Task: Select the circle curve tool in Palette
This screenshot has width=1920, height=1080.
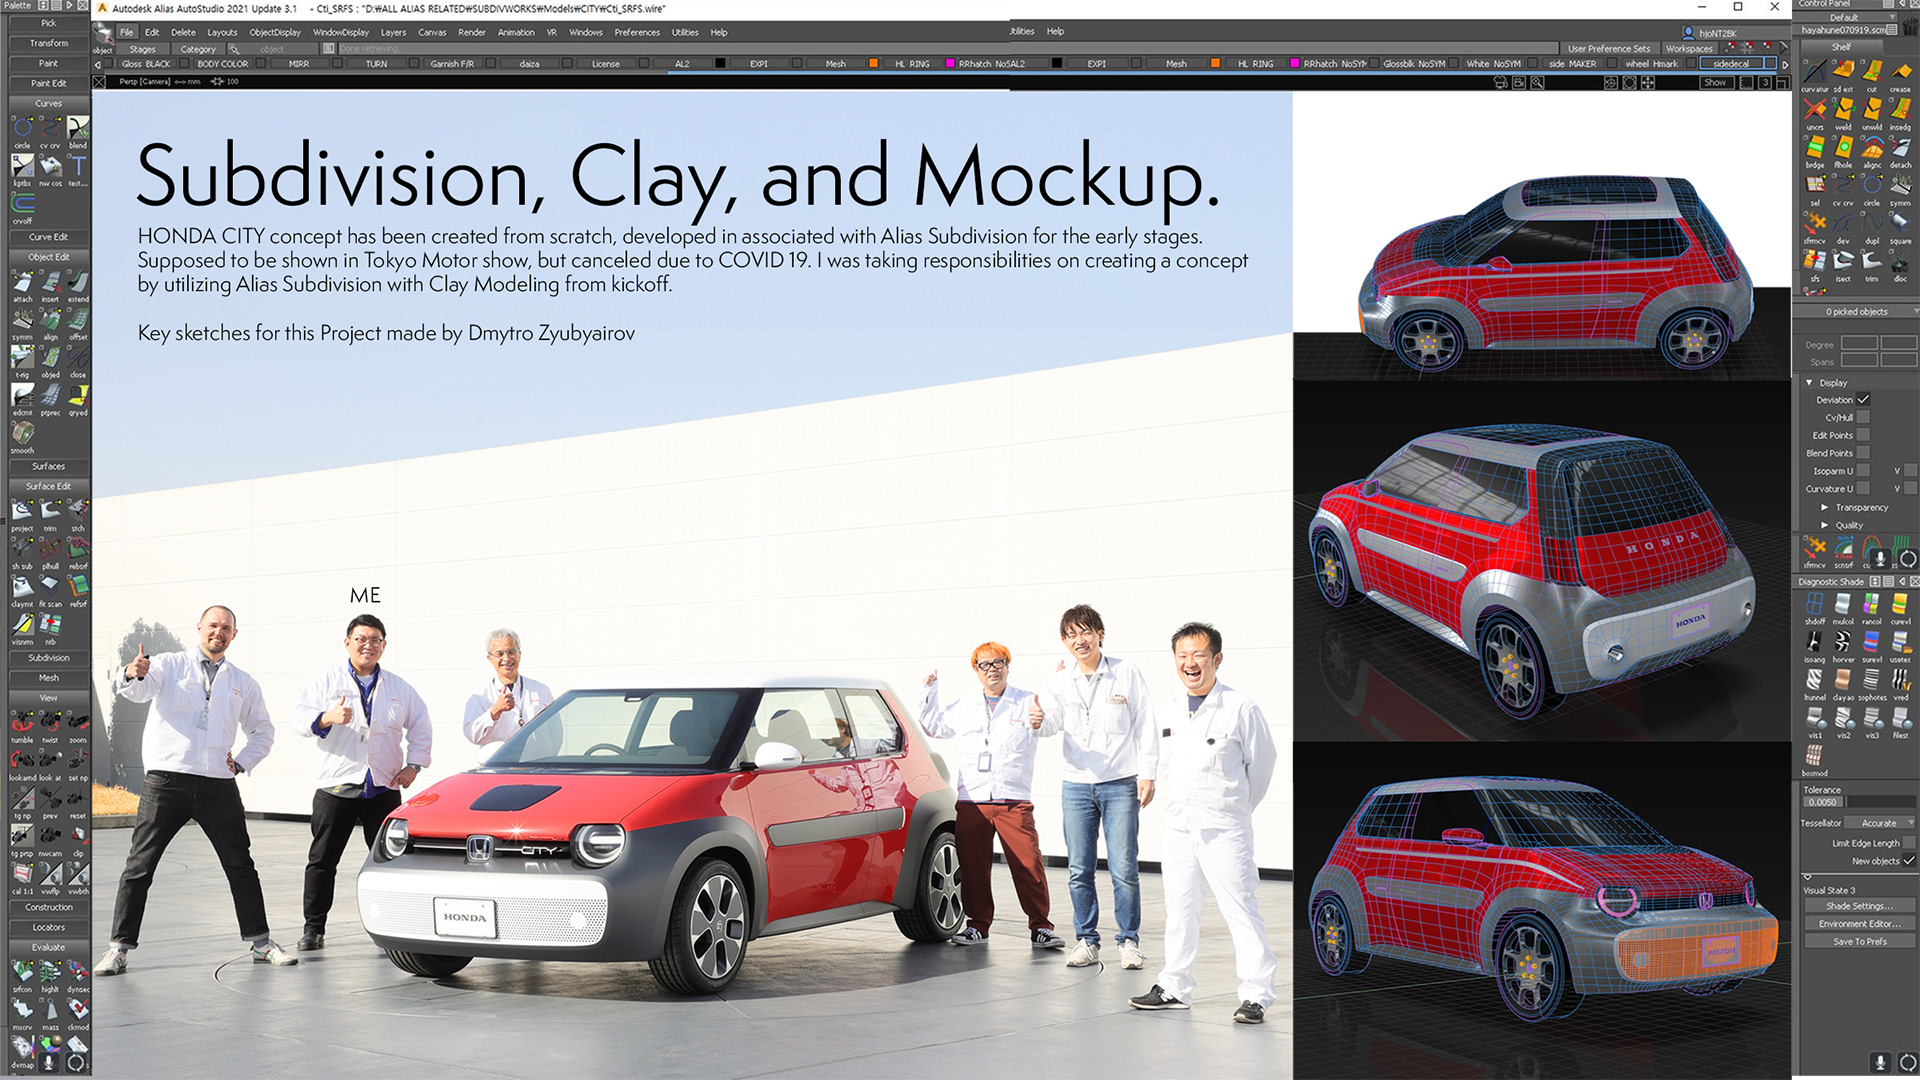Action: click(x=22, y=130)
